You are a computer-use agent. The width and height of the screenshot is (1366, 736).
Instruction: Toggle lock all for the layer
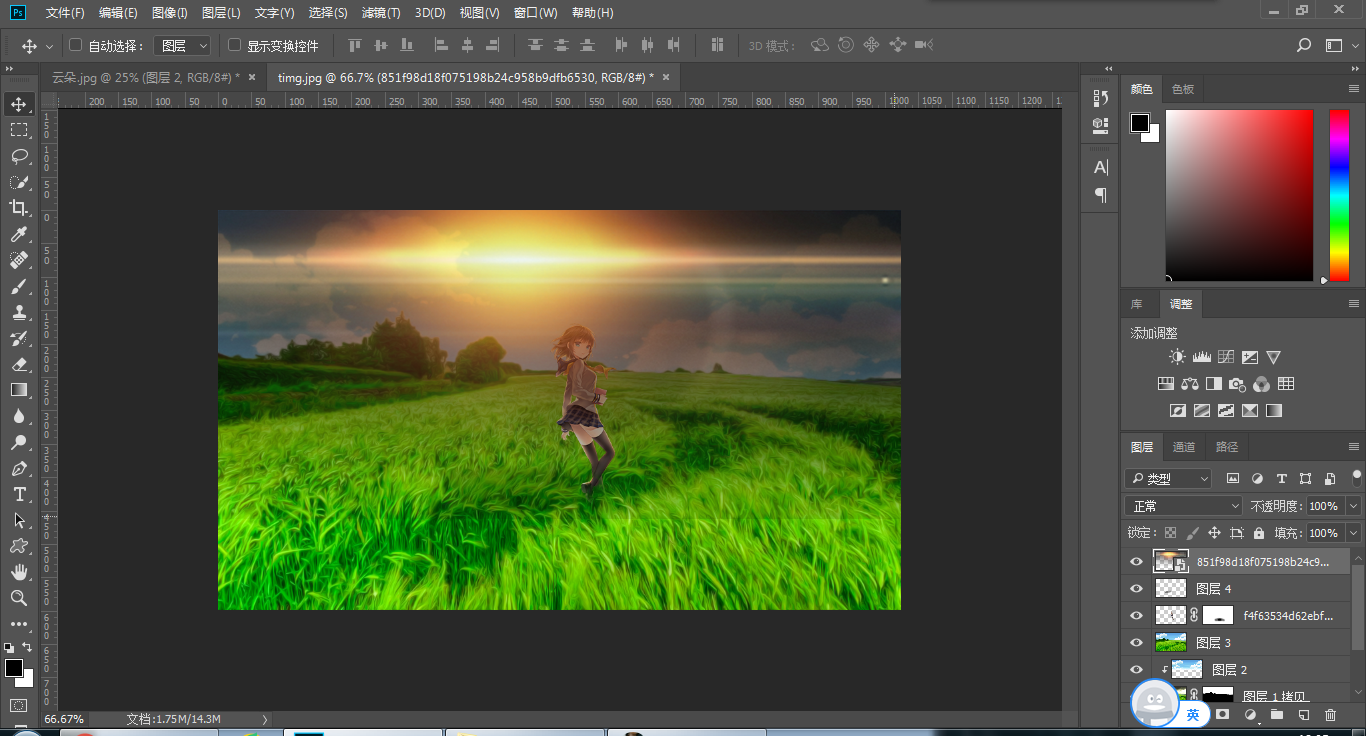pyautogui.click(x=1259, y=533)
